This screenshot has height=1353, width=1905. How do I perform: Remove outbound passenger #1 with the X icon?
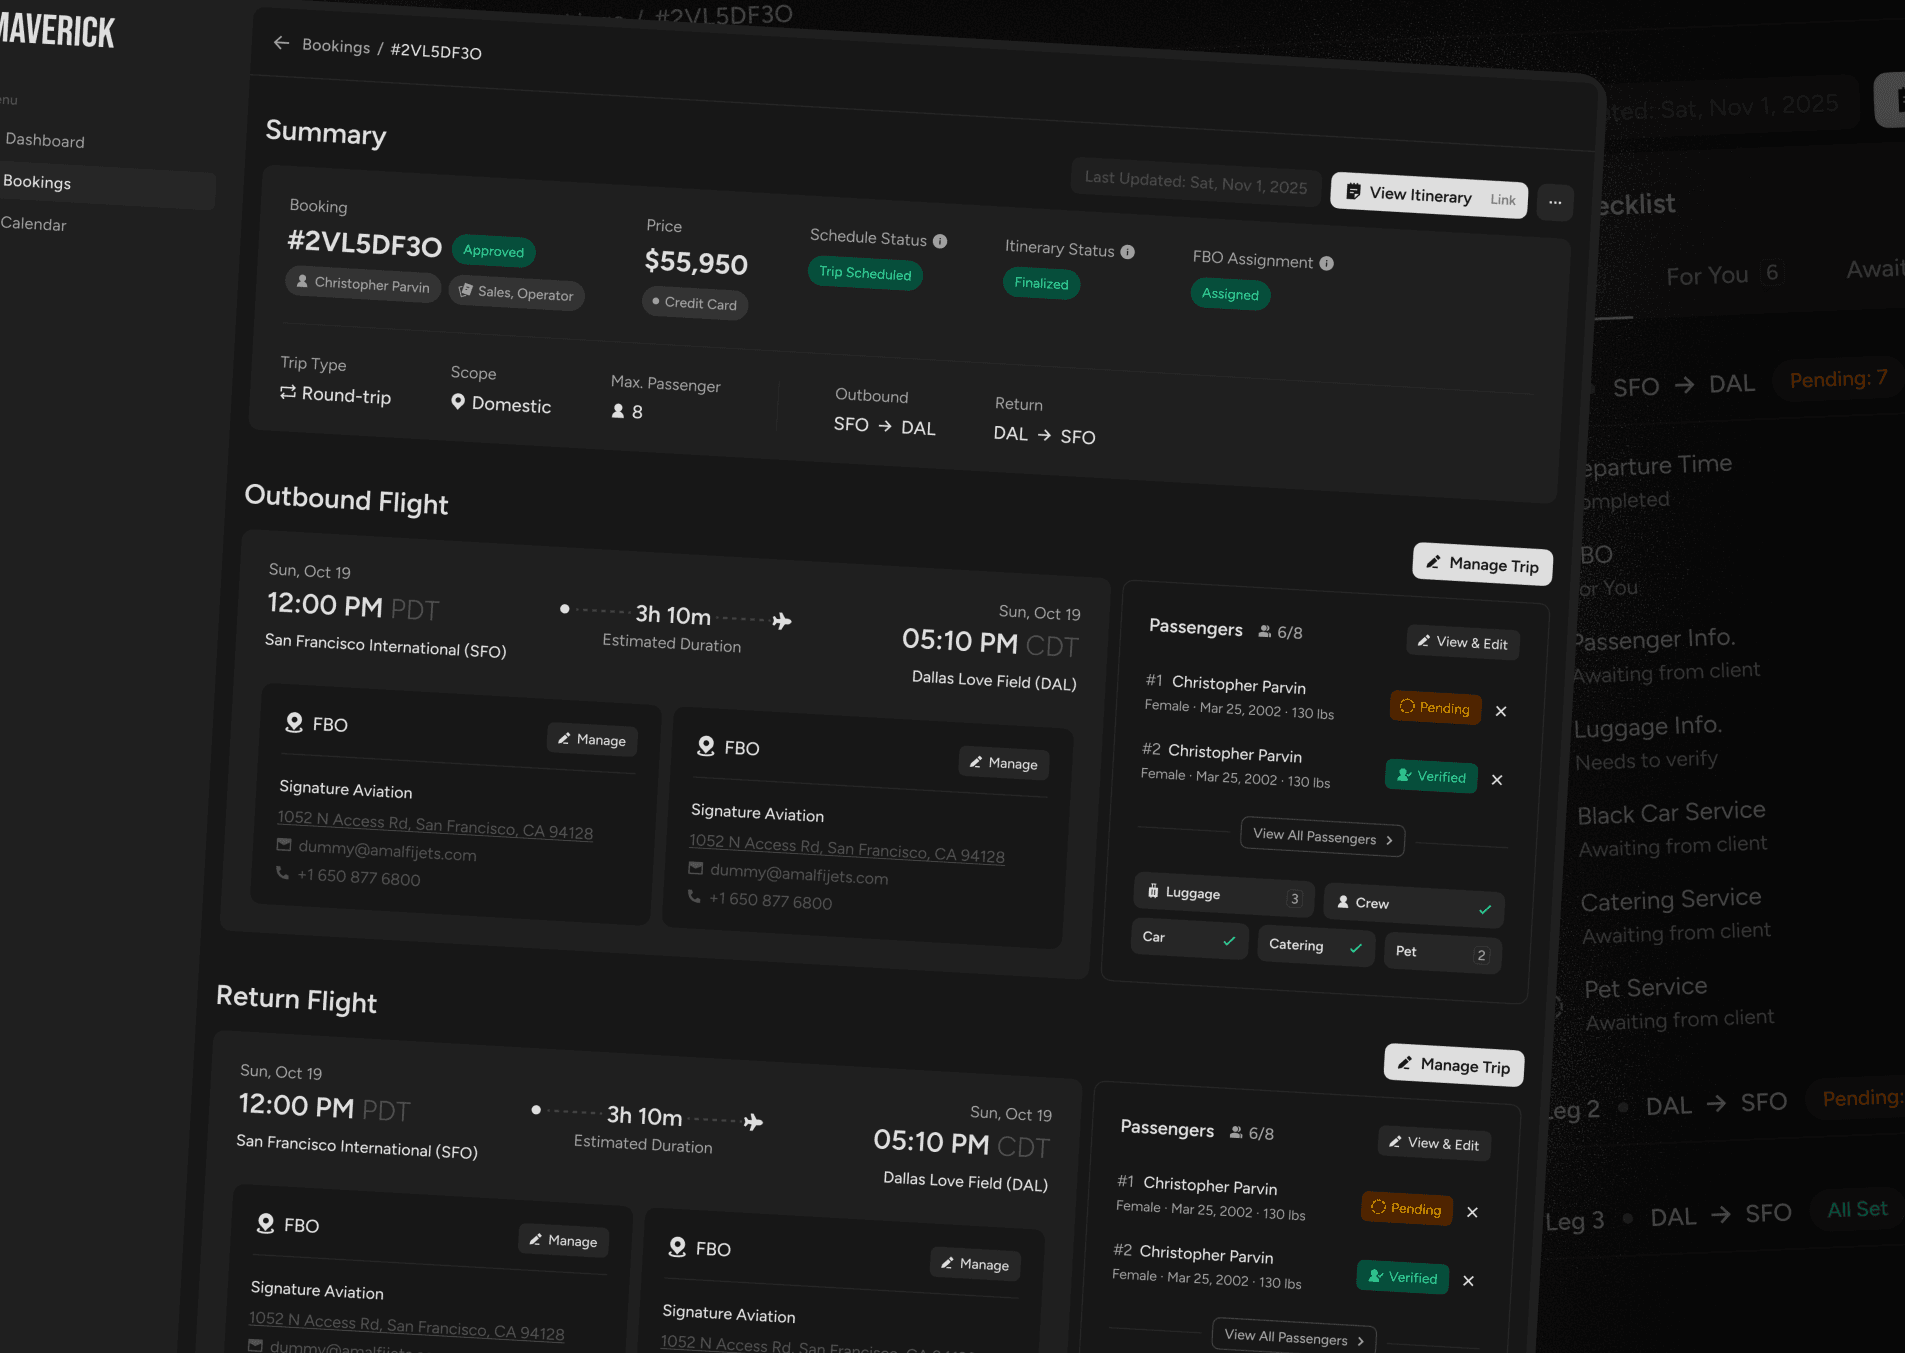tap(1501, 711)
